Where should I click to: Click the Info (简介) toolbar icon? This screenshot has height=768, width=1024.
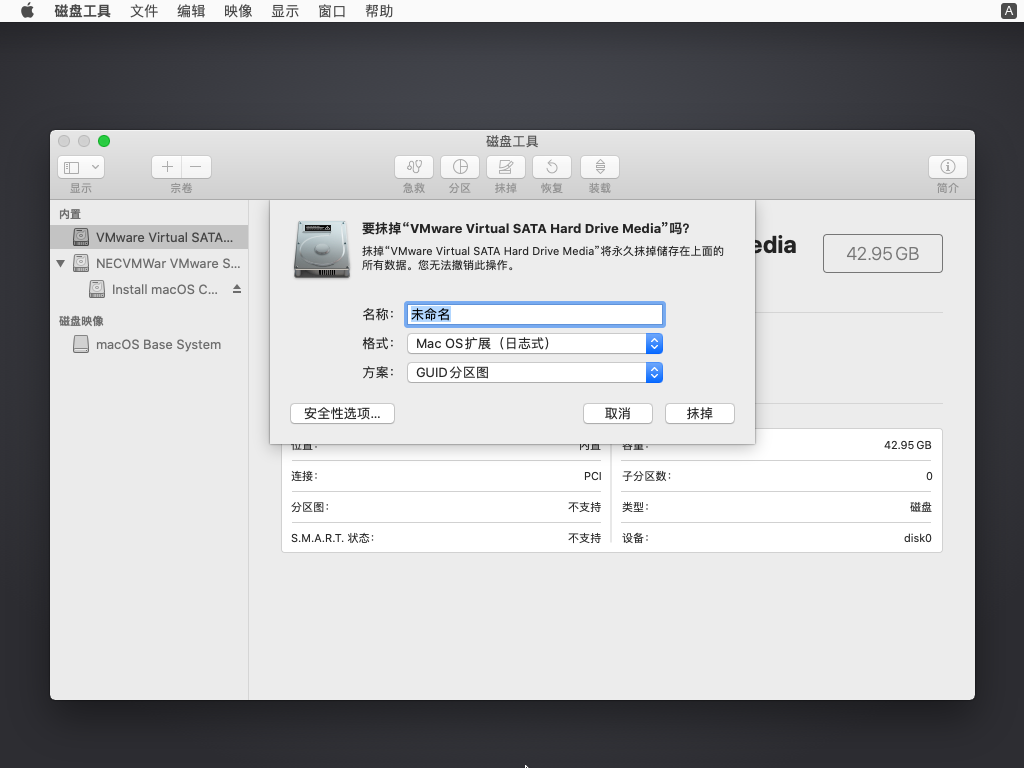[948, 167]
